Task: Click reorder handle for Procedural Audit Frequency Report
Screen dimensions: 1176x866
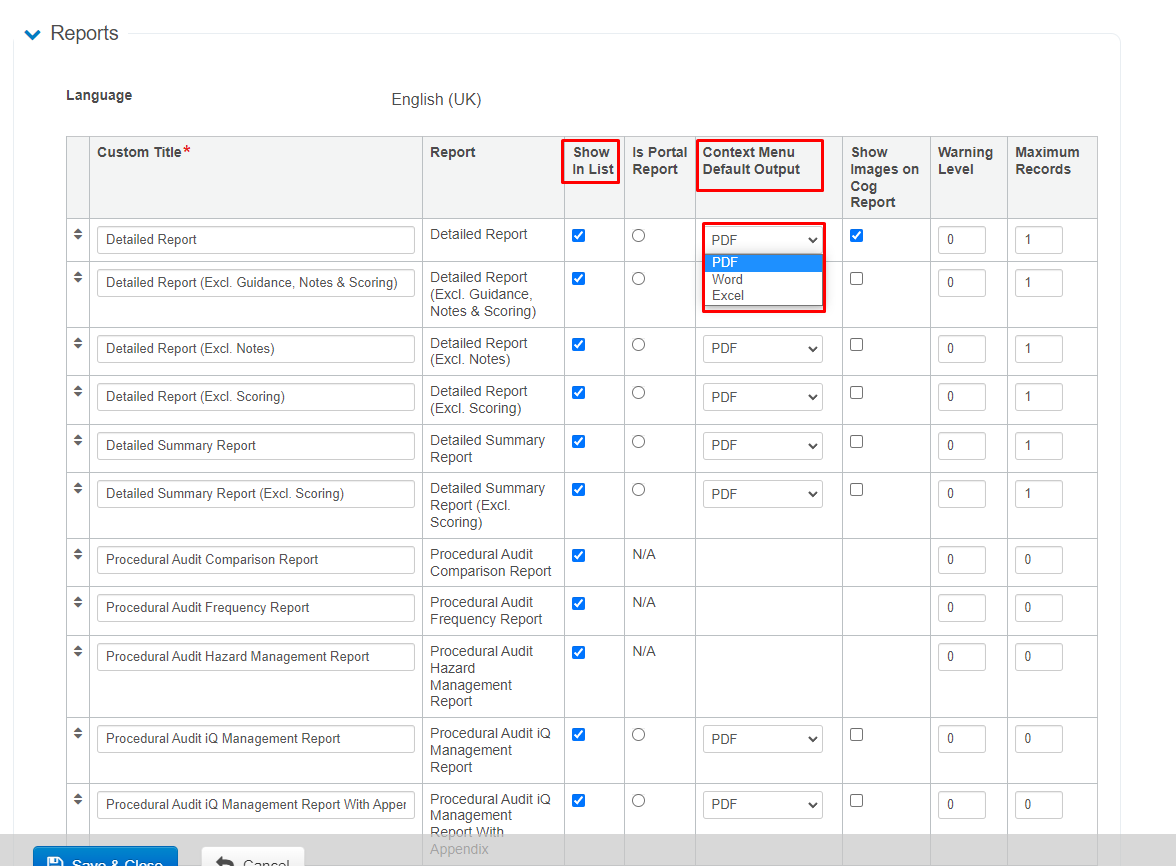Action: coord(78,602)
